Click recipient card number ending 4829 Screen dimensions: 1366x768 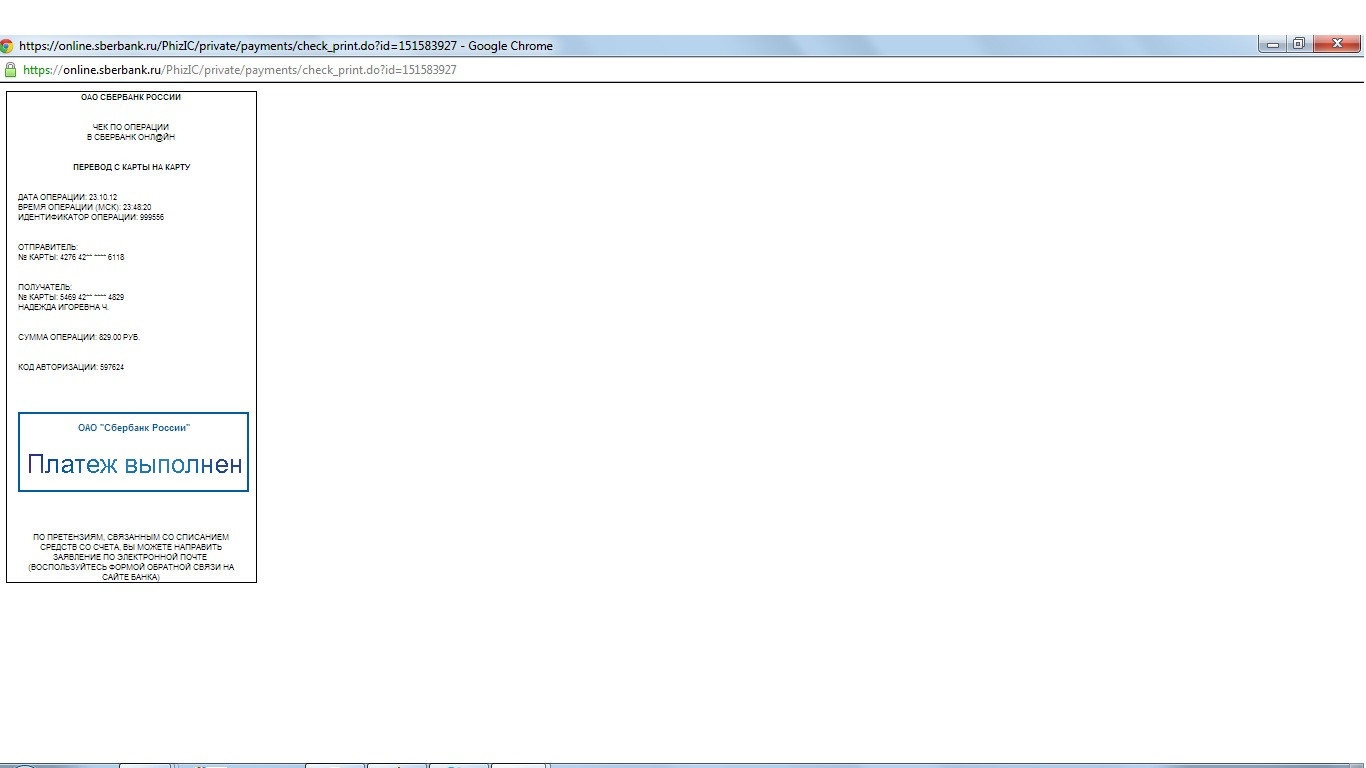pyautogui.click(x=71, y=298)
